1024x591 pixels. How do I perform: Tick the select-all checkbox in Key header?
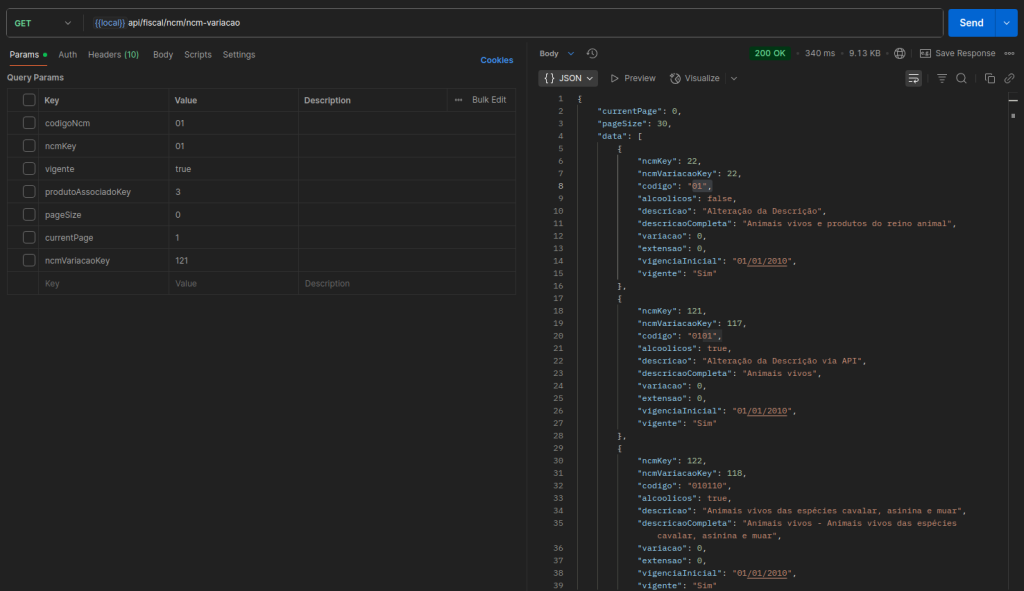[29, 100]
